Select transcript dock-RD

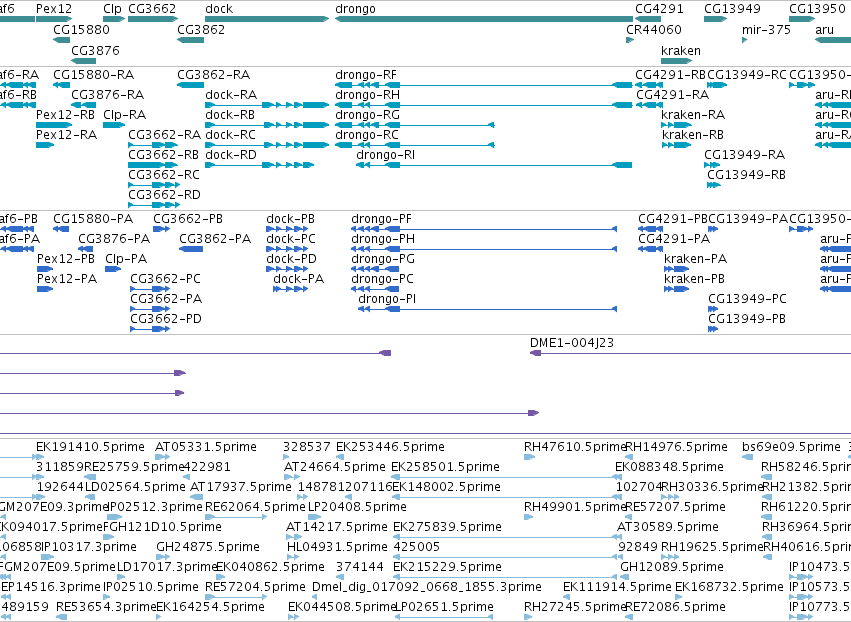[x=259, y=165]
